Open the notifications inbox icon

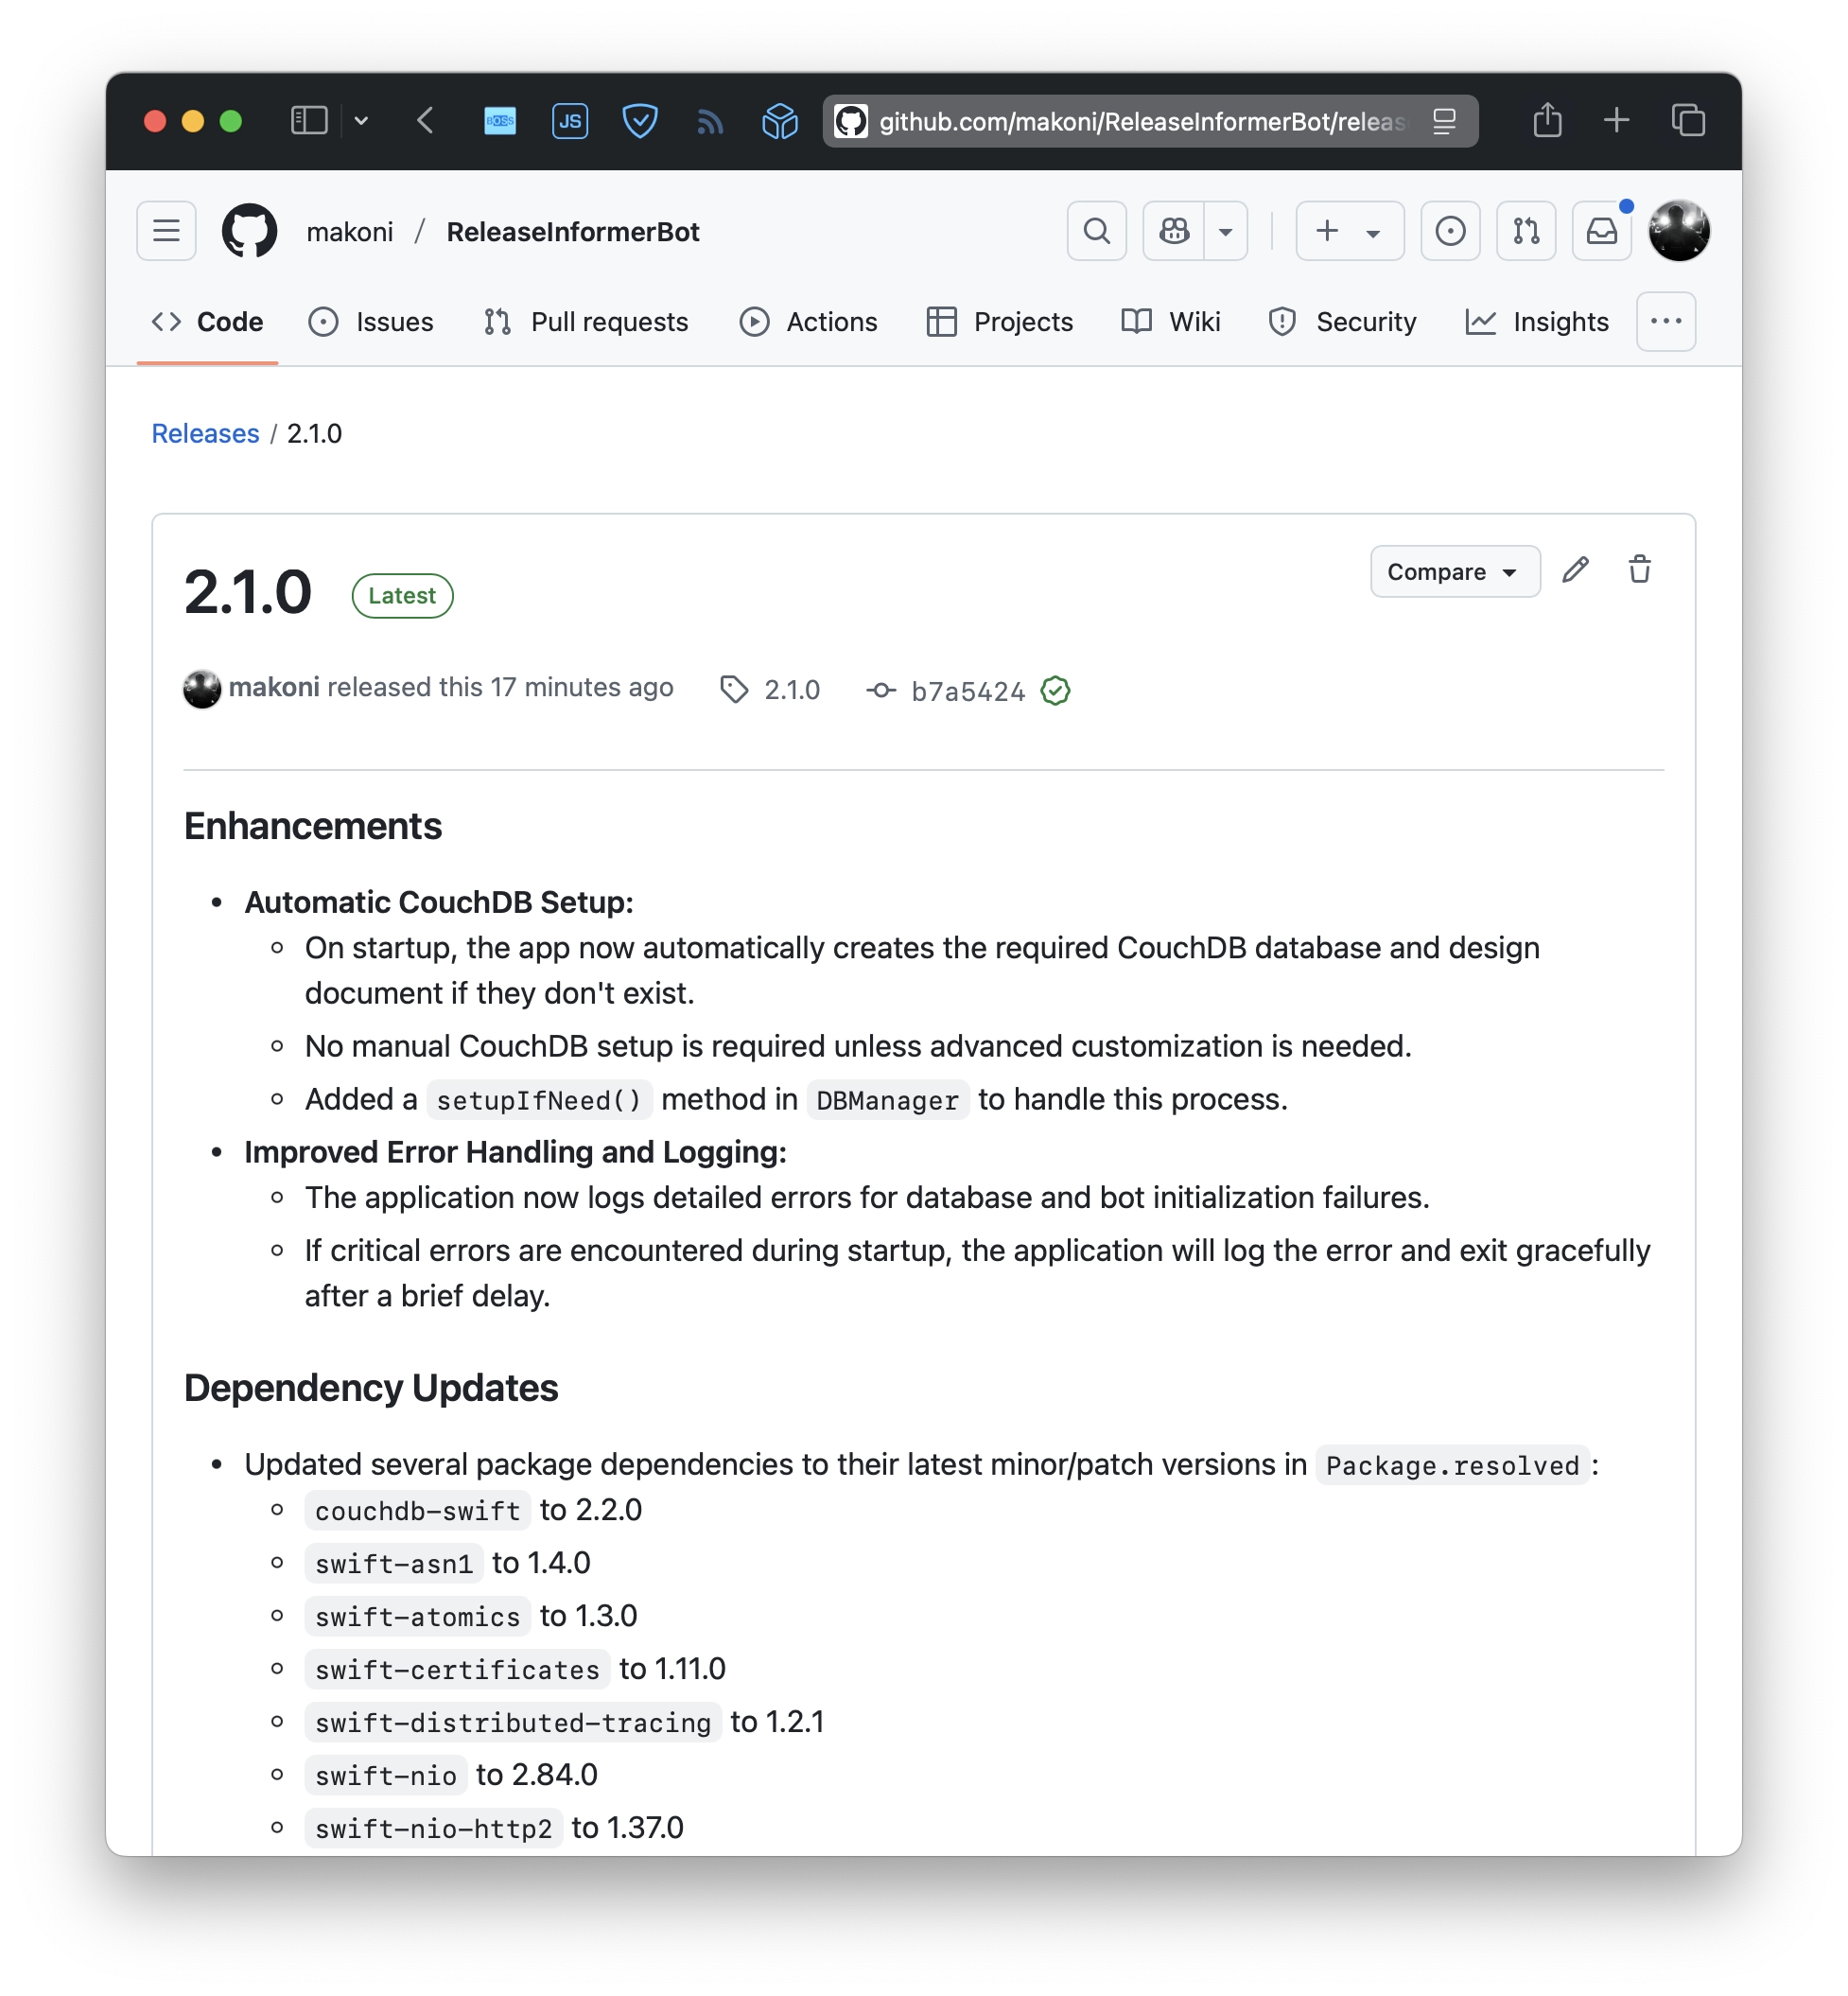click(x=1602, y=231)
